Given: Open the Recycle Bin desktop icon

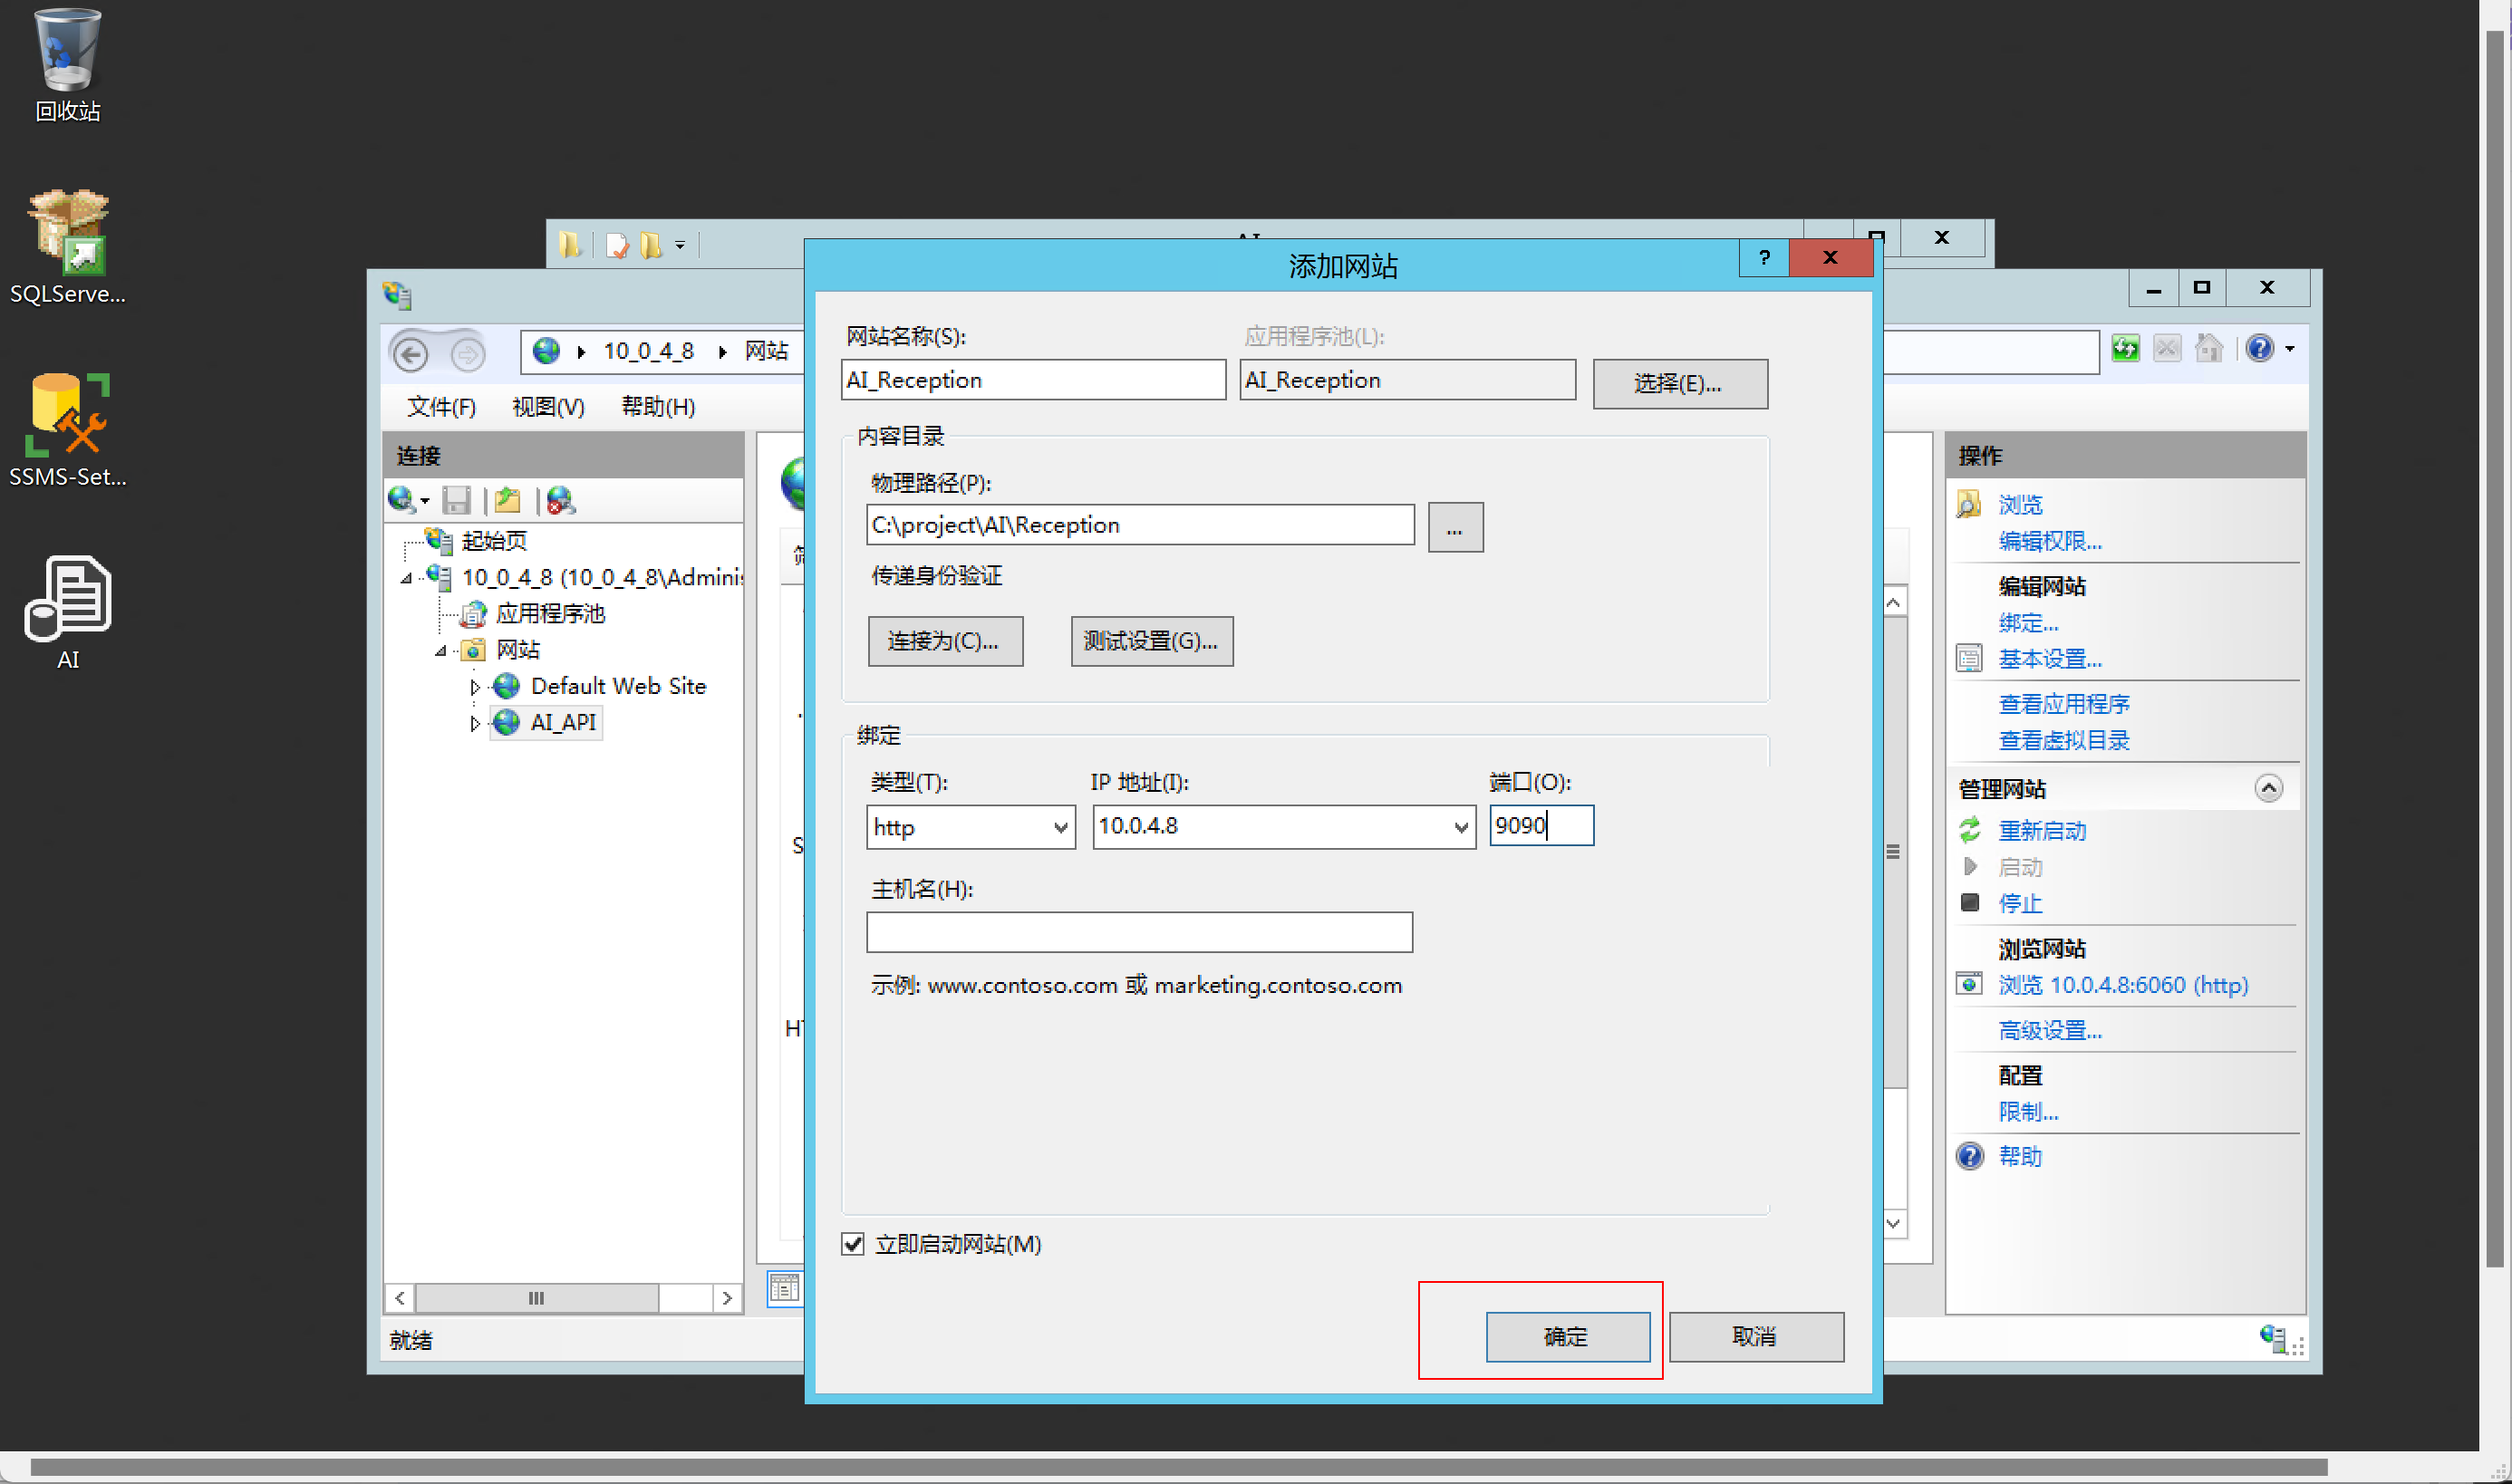Looking at the screenshot, I should point(68,65).
